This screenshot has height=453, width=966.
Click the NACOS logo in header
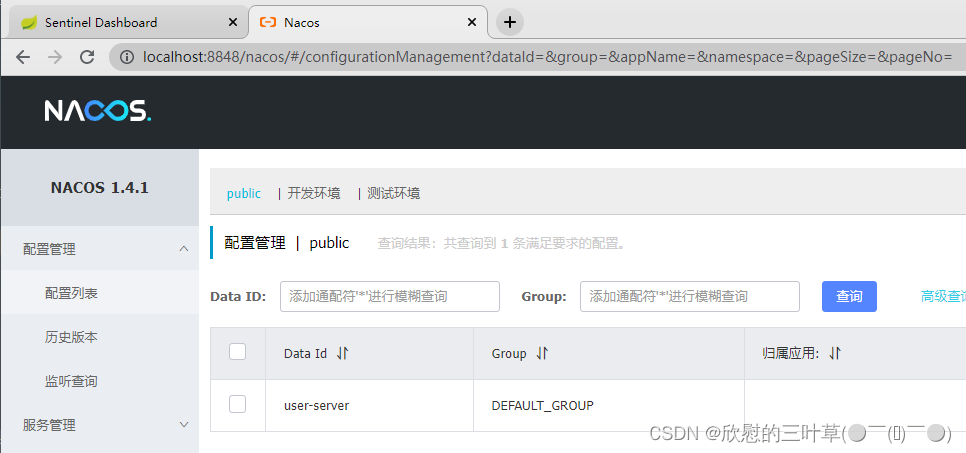[x=97, y=111]
